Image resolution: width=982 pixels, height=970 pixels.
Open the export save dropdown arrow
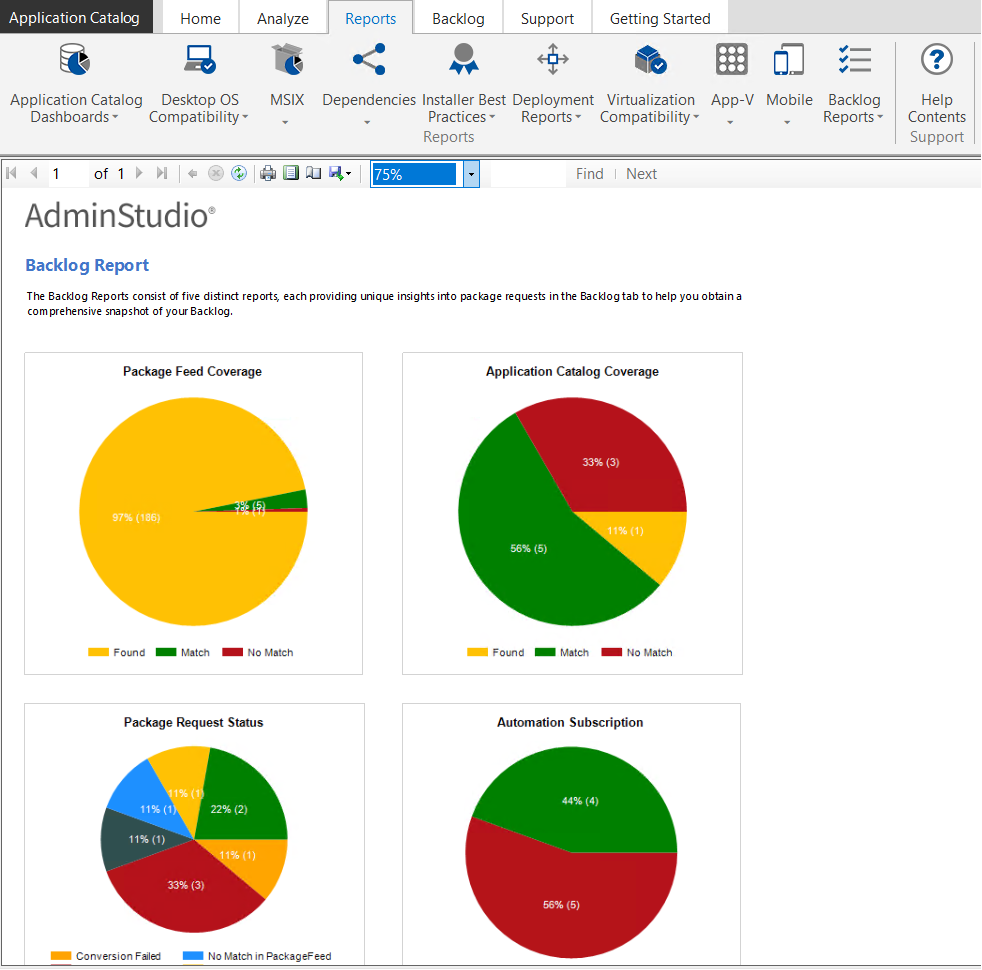(x=349, y=175)
